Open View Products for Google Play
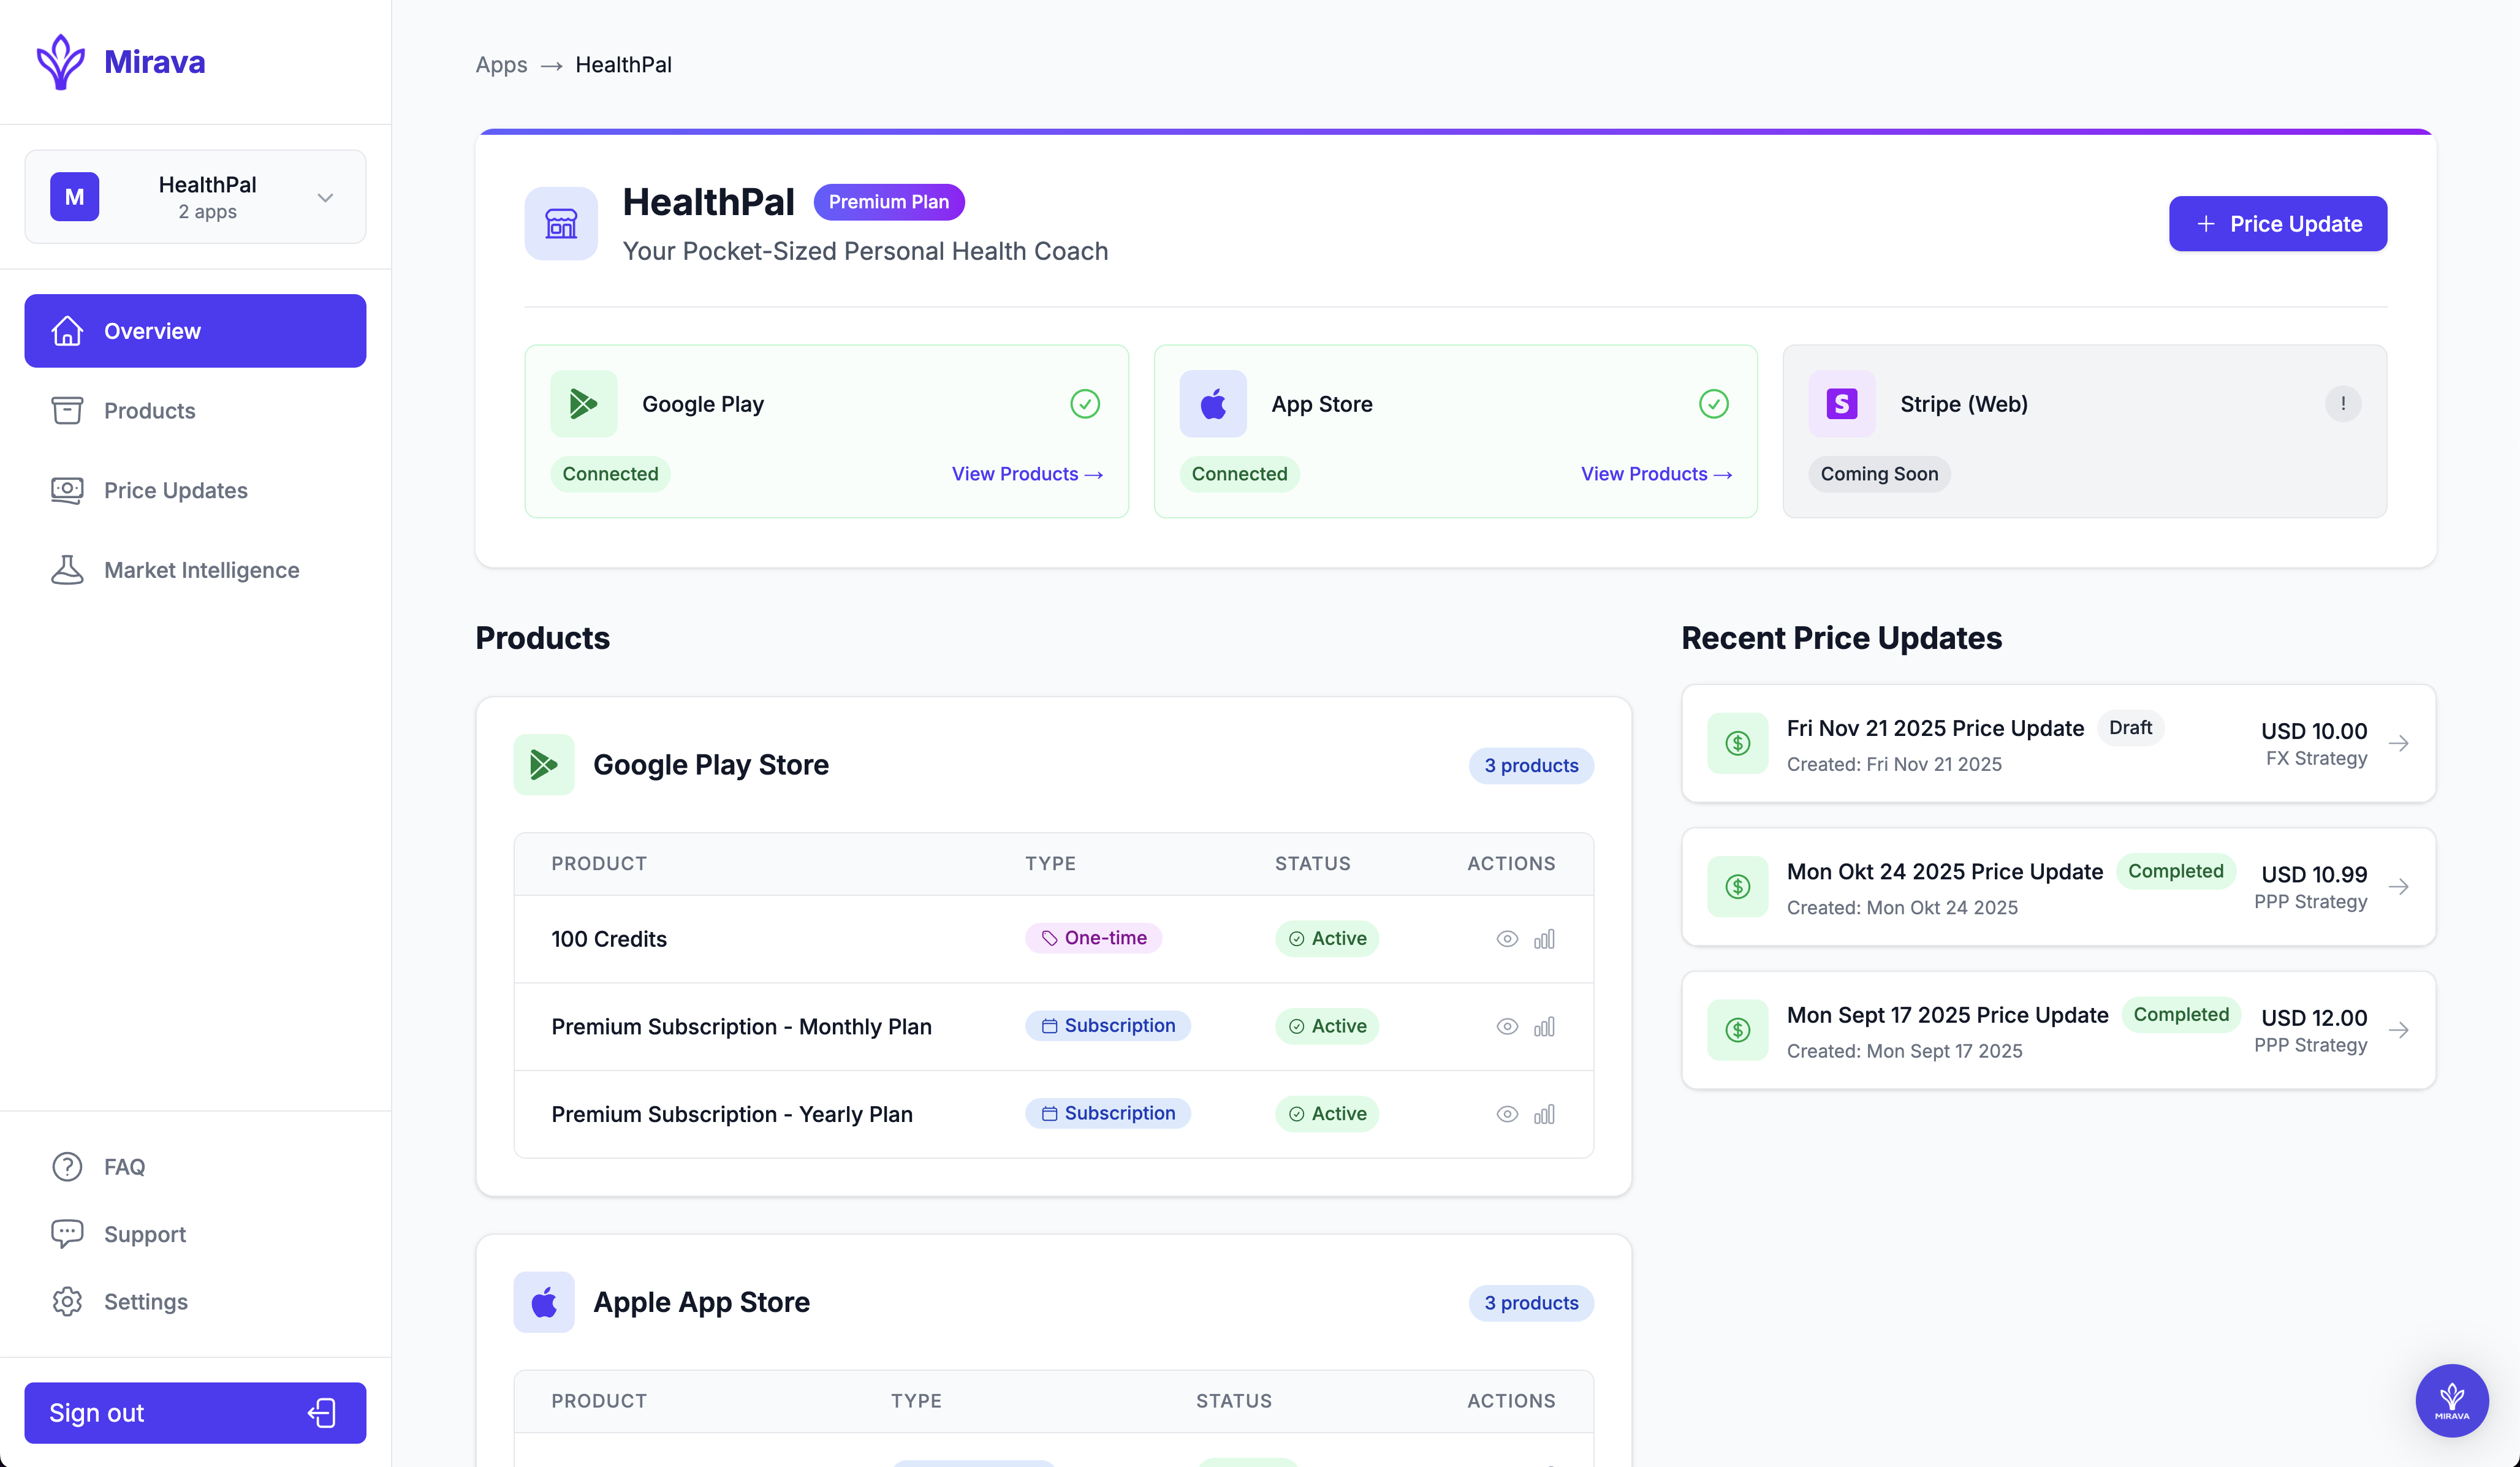Image resolution: width=2520 pixels, height=1467 pixels. click(x=1026, y=474)
